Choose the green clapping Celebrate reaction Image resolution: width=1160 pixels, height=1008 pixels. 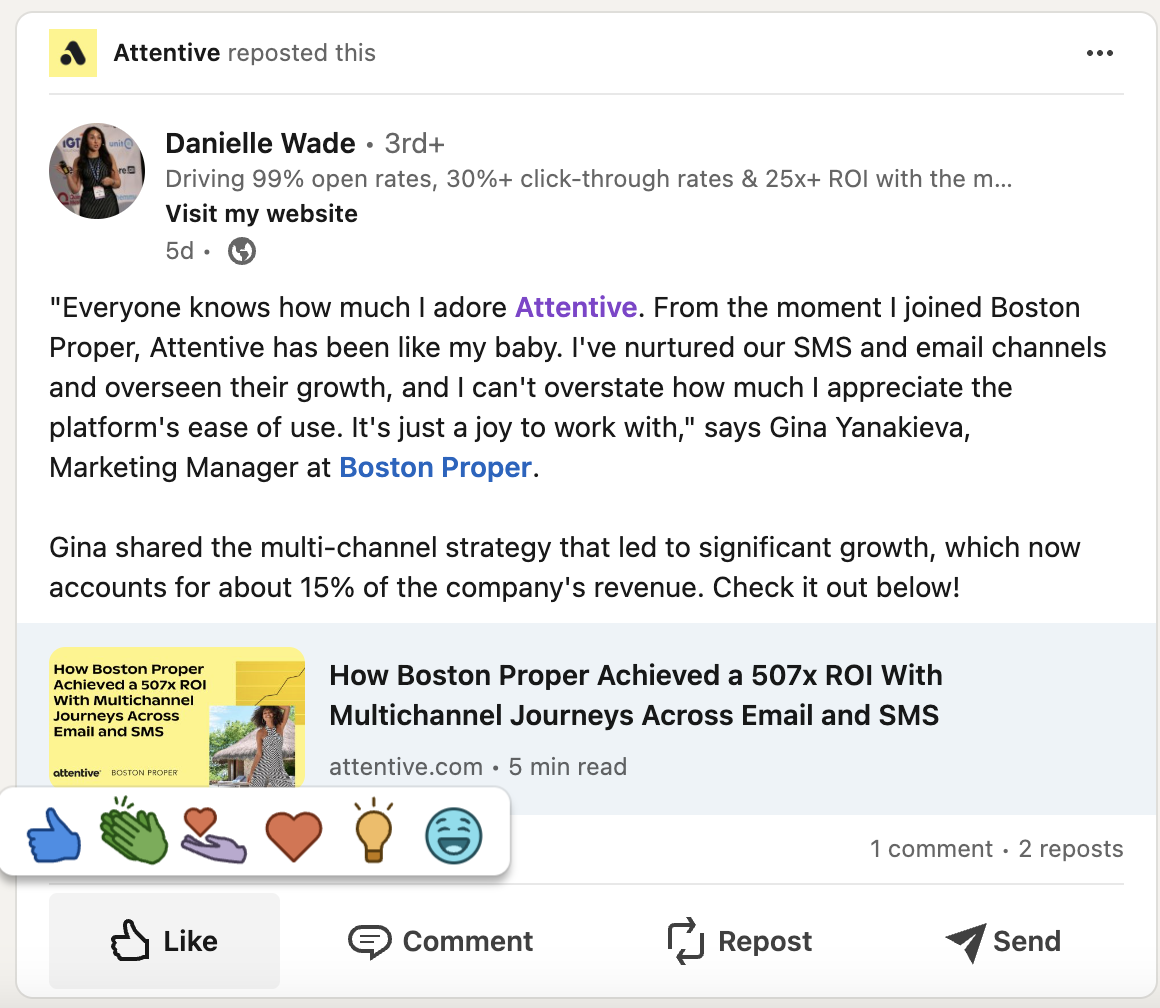[133, 831]
